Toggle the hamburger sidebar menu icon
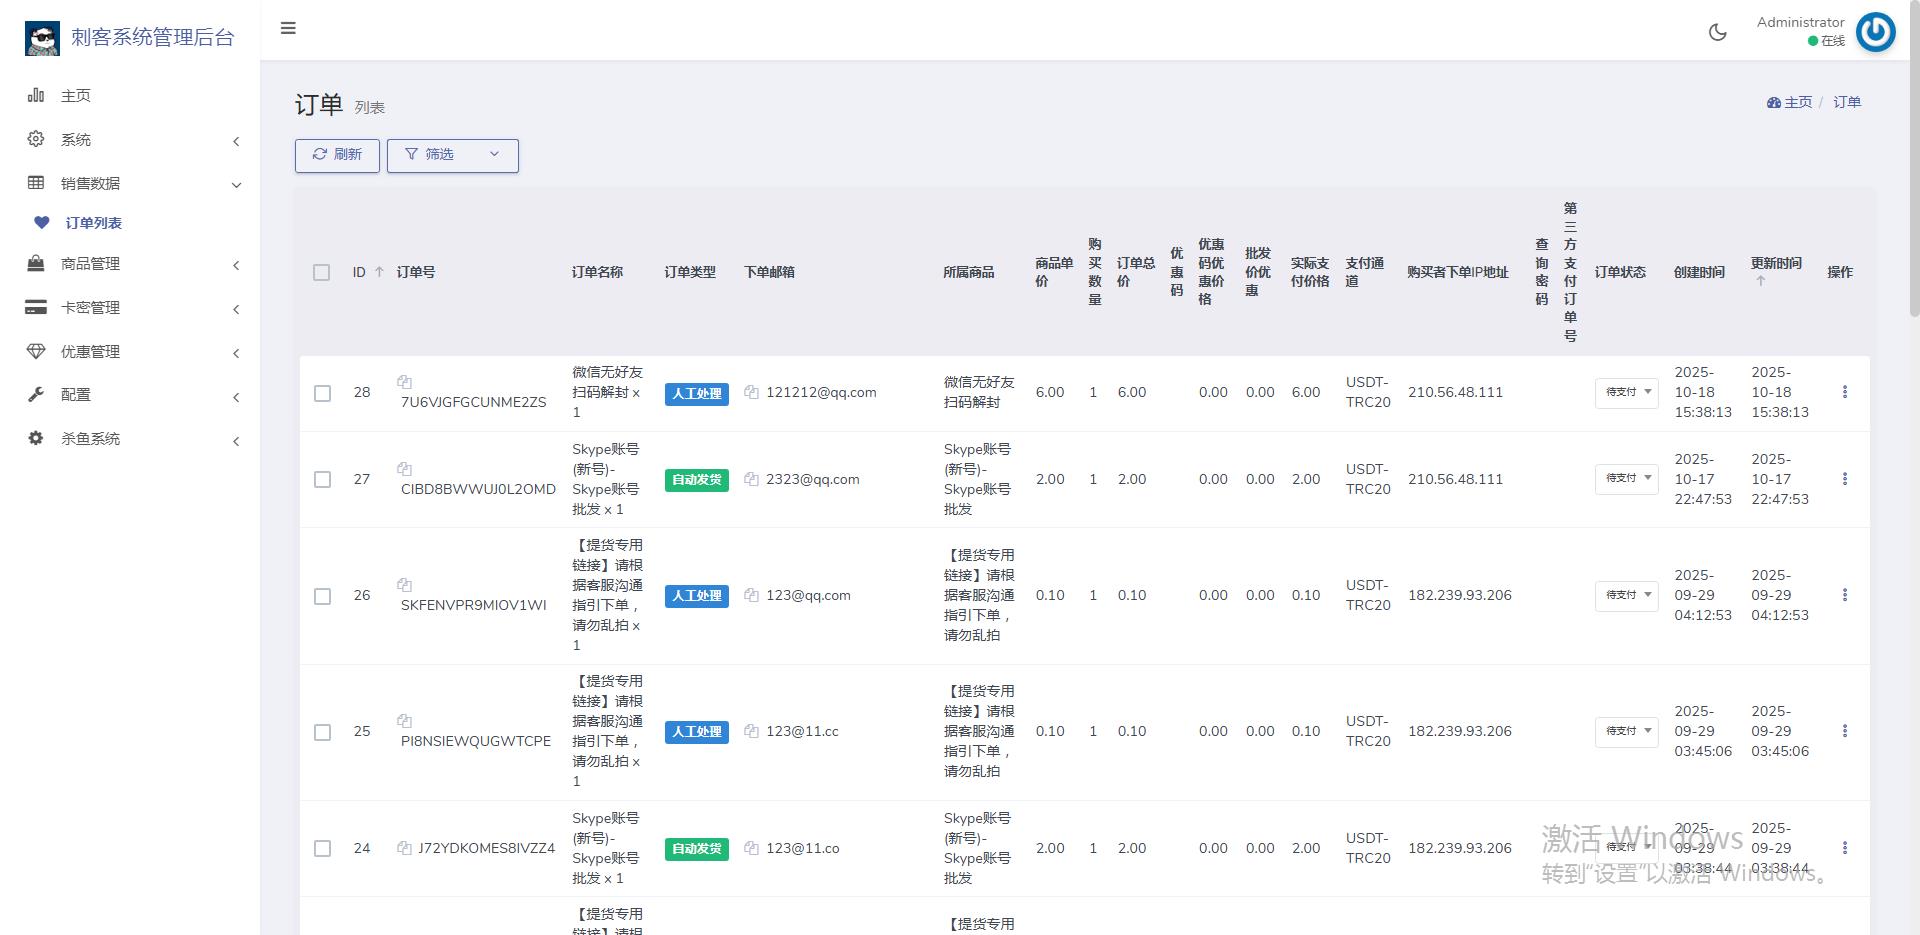 (x=288, y=28)
